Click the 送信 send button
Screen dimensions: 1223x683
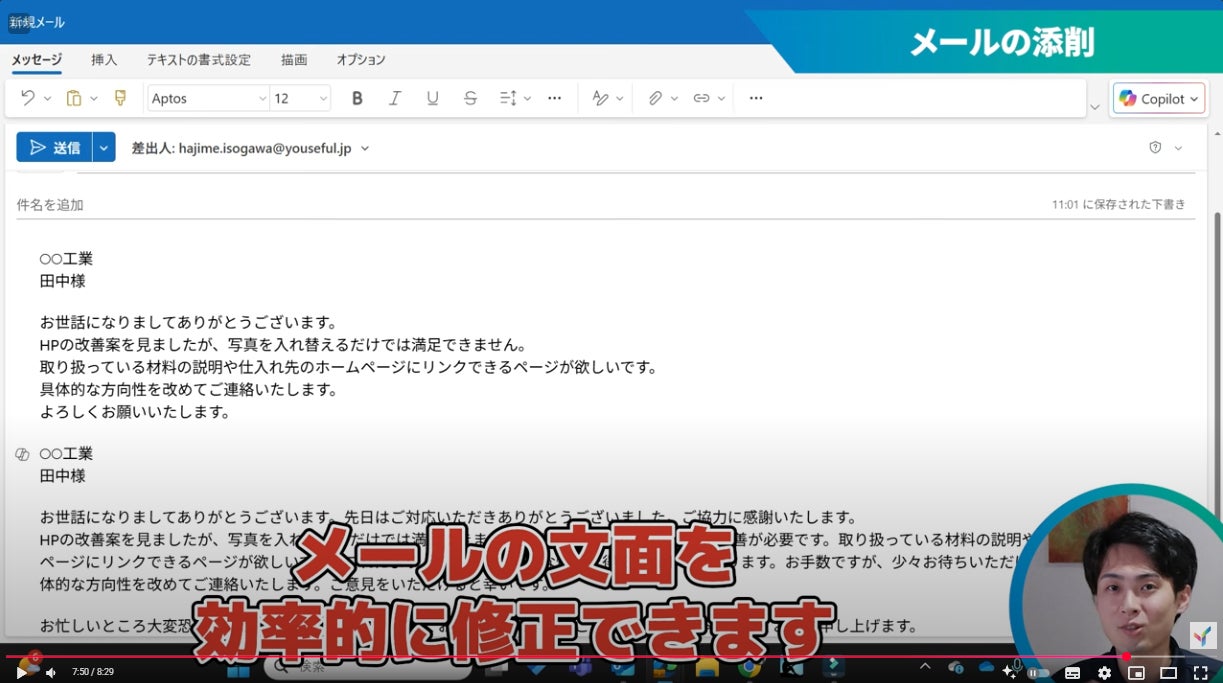tap(54, 147)
